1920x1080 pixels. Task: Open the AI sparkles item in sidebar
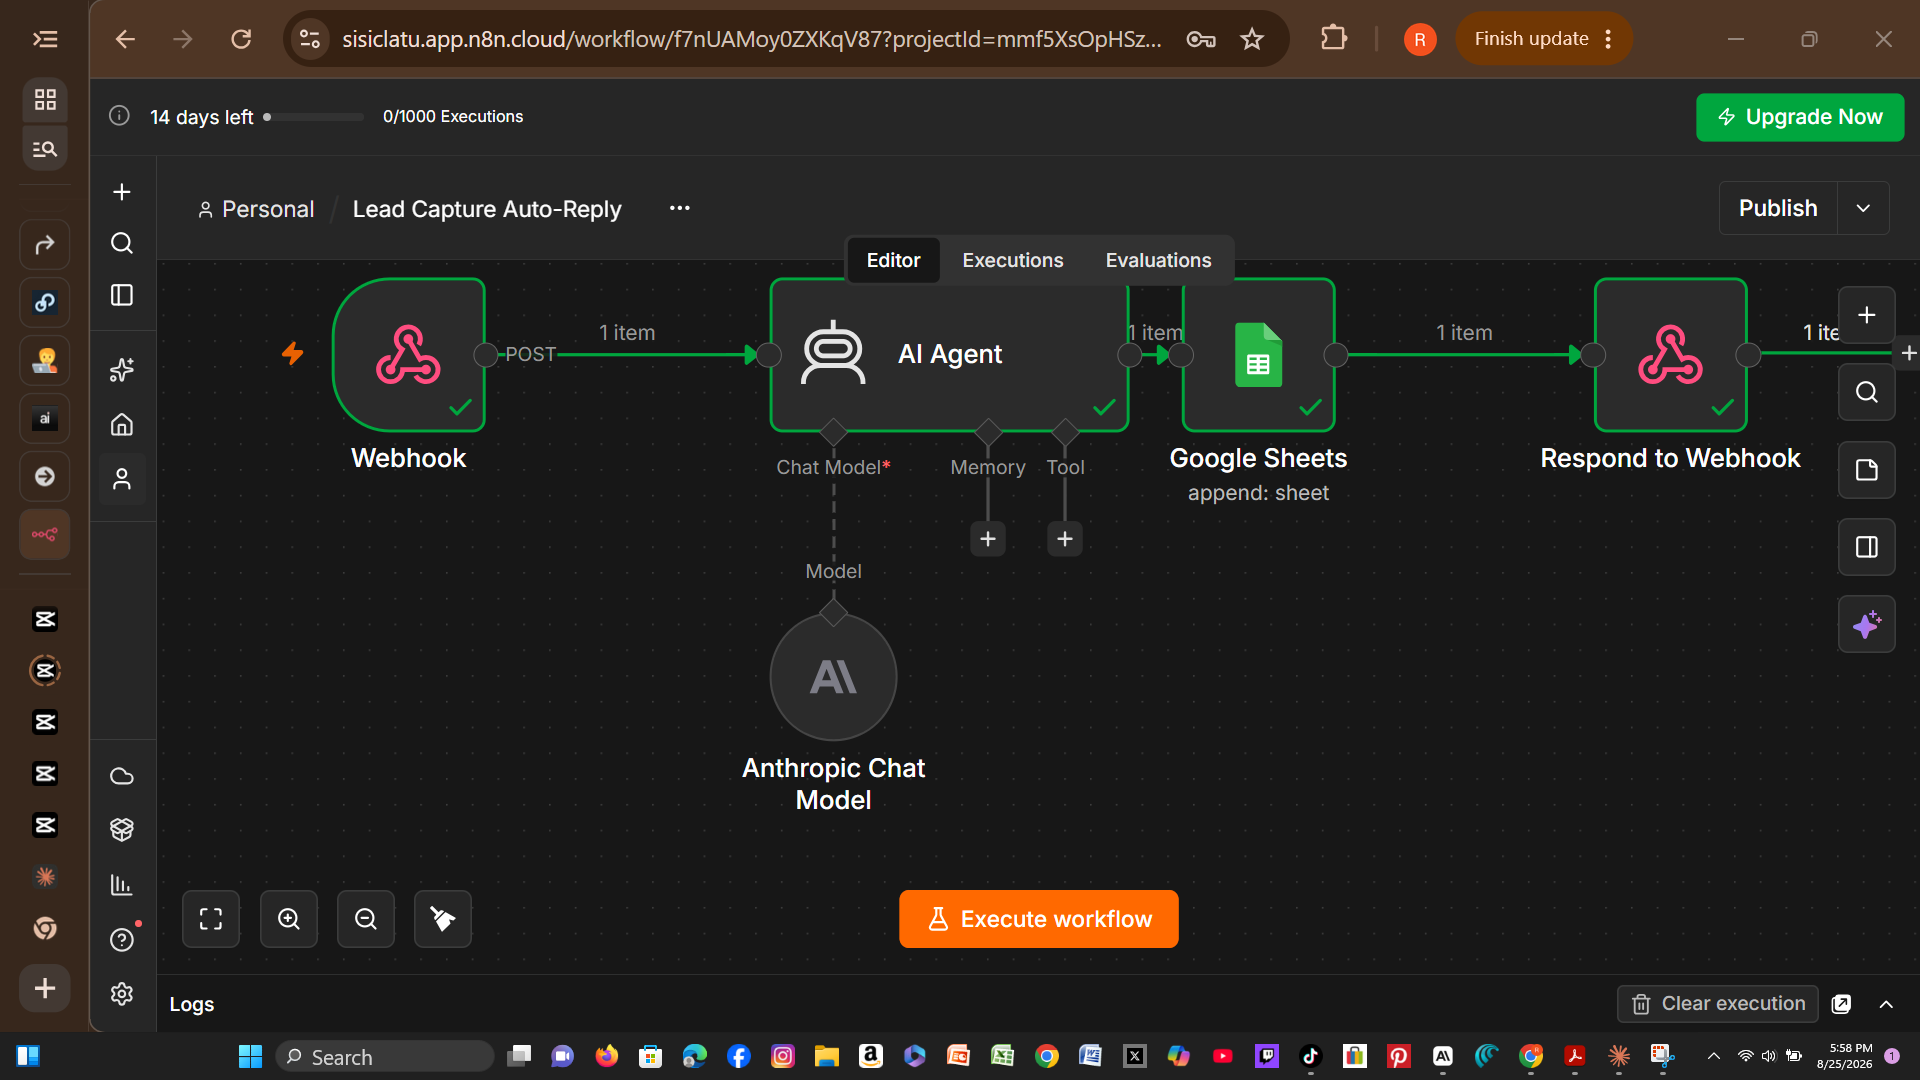tap(122, 370)
